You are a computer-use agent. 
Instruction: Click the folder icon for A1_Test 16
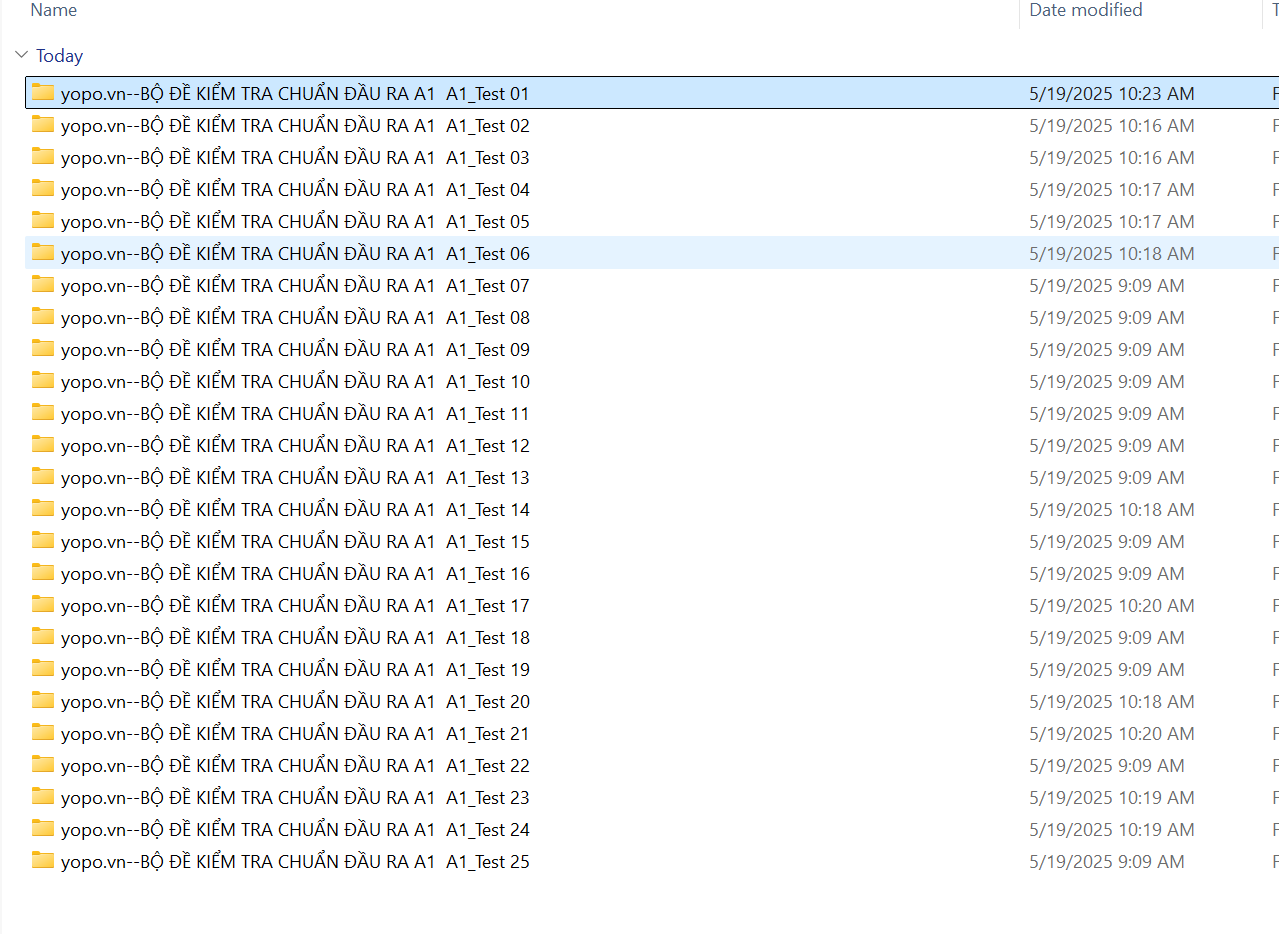pyautogui.click(x=42, y=573)
